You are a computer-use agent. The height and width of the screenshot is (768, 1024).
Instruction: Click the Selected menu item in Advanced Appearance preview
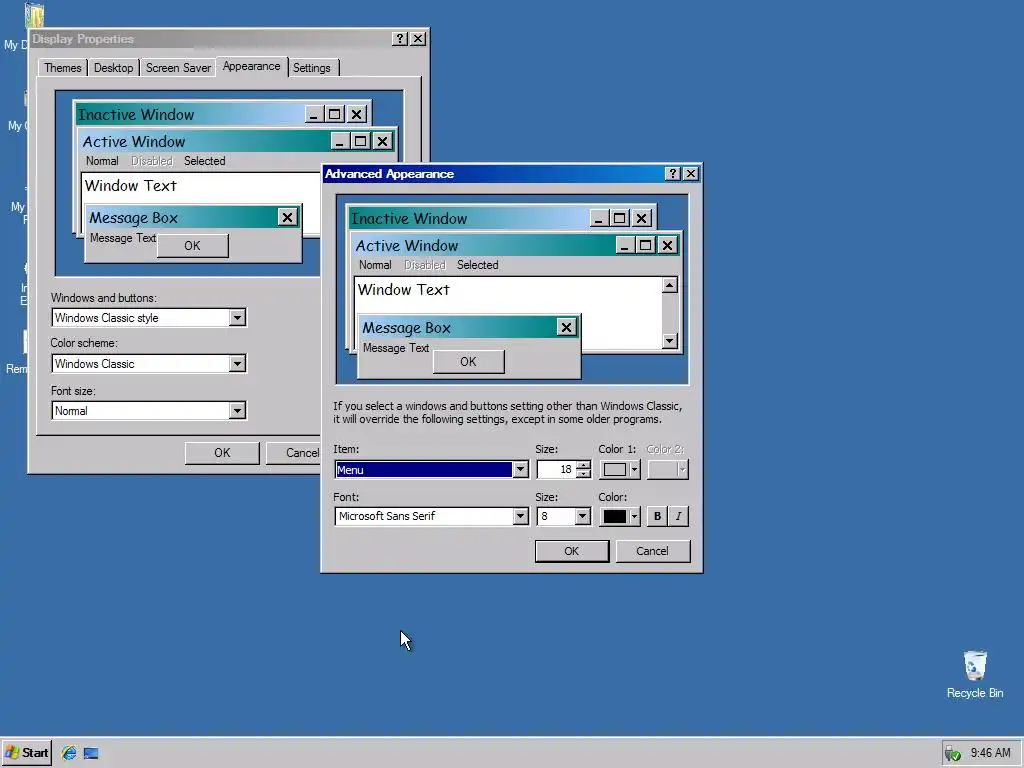[477, 264]
